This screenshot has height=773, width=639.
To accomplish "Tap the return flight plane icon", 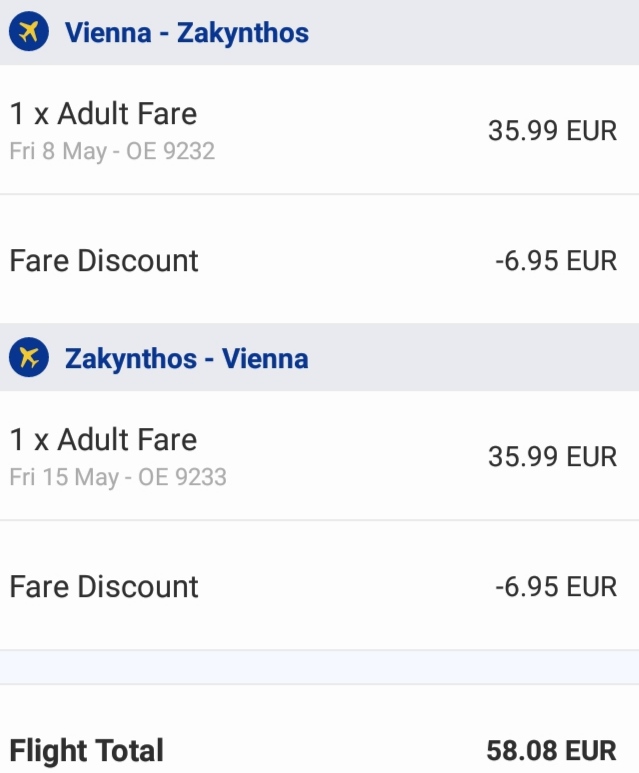I will (x=29, y=357).
